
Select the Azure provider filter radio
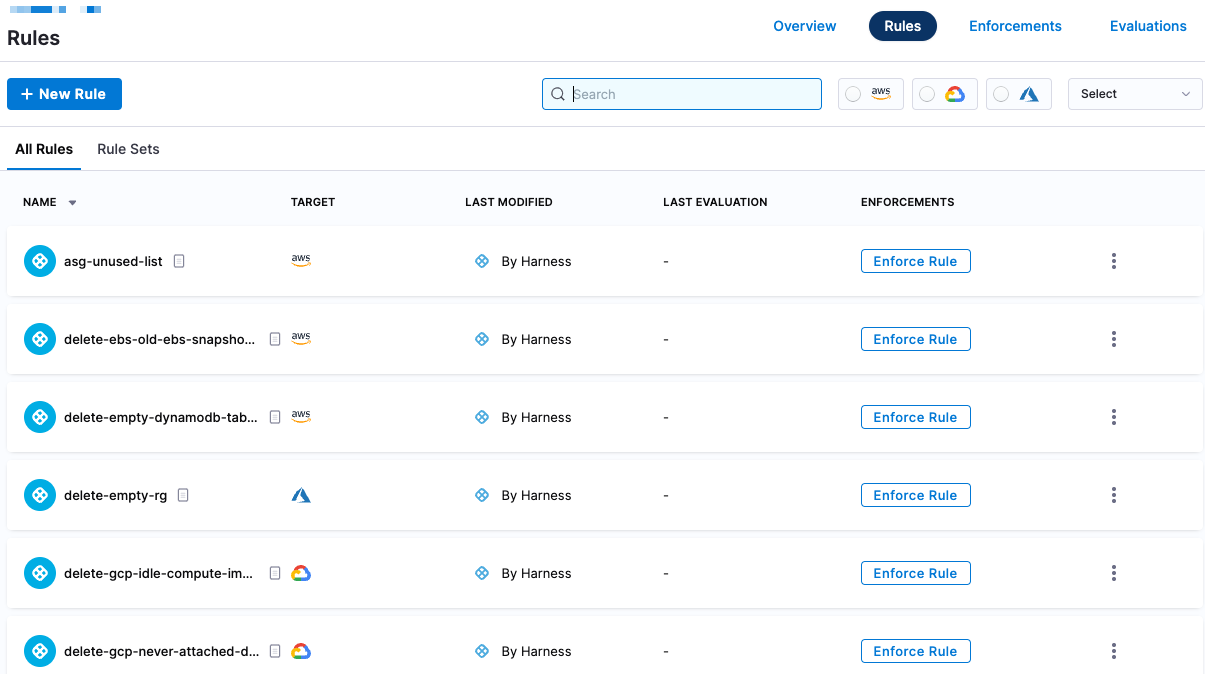coord(1001,94)
